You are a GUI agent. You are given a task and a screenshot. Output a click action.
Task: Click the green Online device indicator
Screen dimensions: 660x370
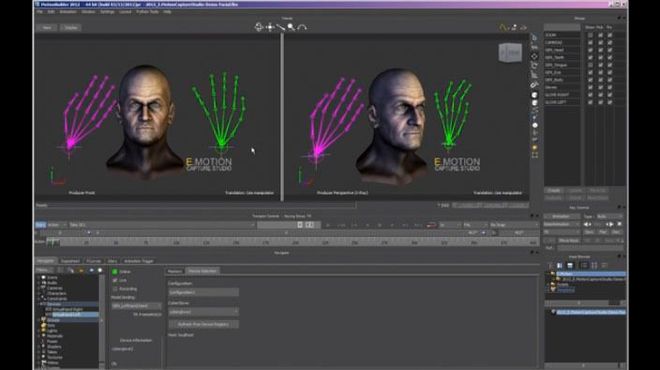(115, 272)
